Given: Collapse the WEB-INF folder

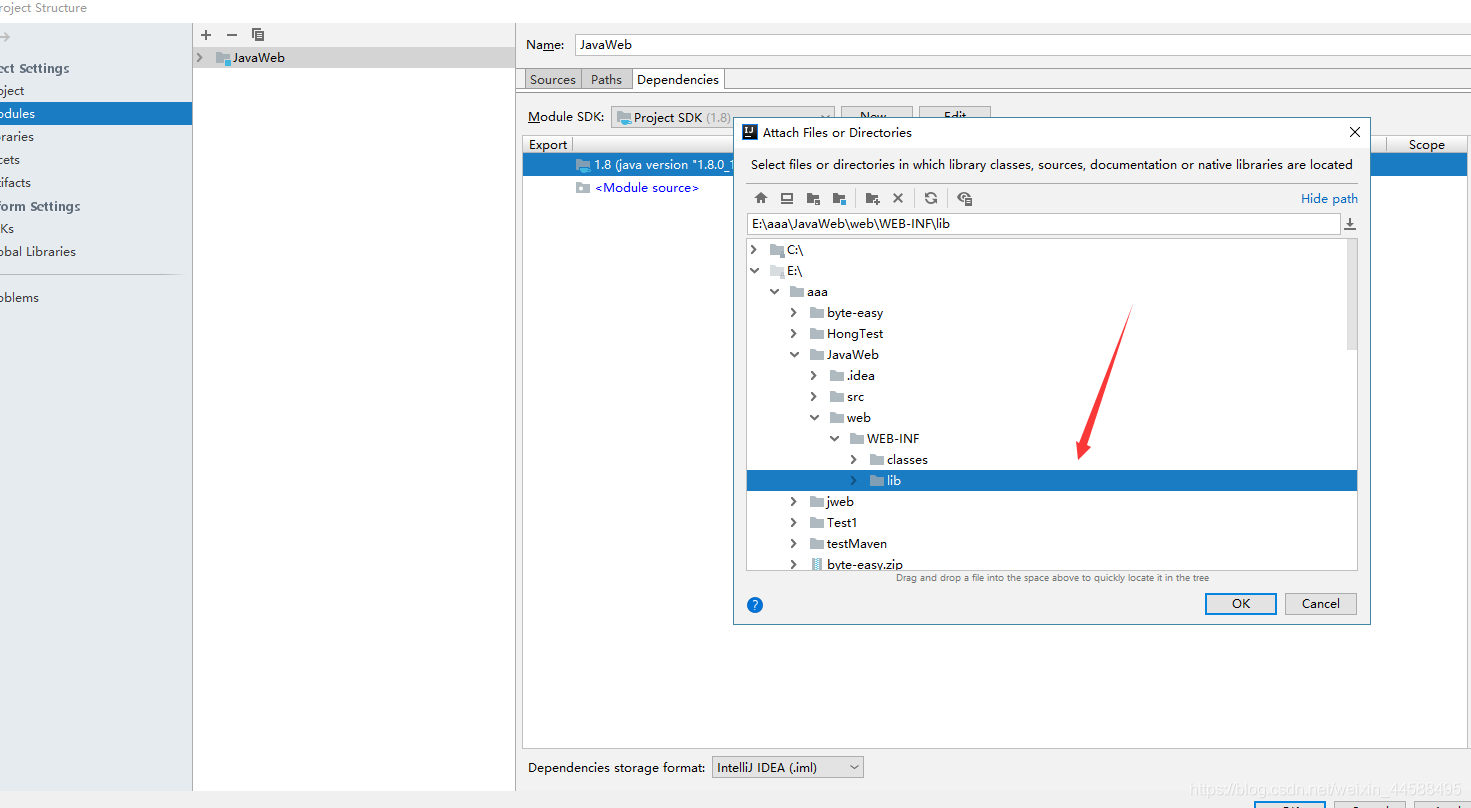Looking at the screenshot, I should (834, 439).
